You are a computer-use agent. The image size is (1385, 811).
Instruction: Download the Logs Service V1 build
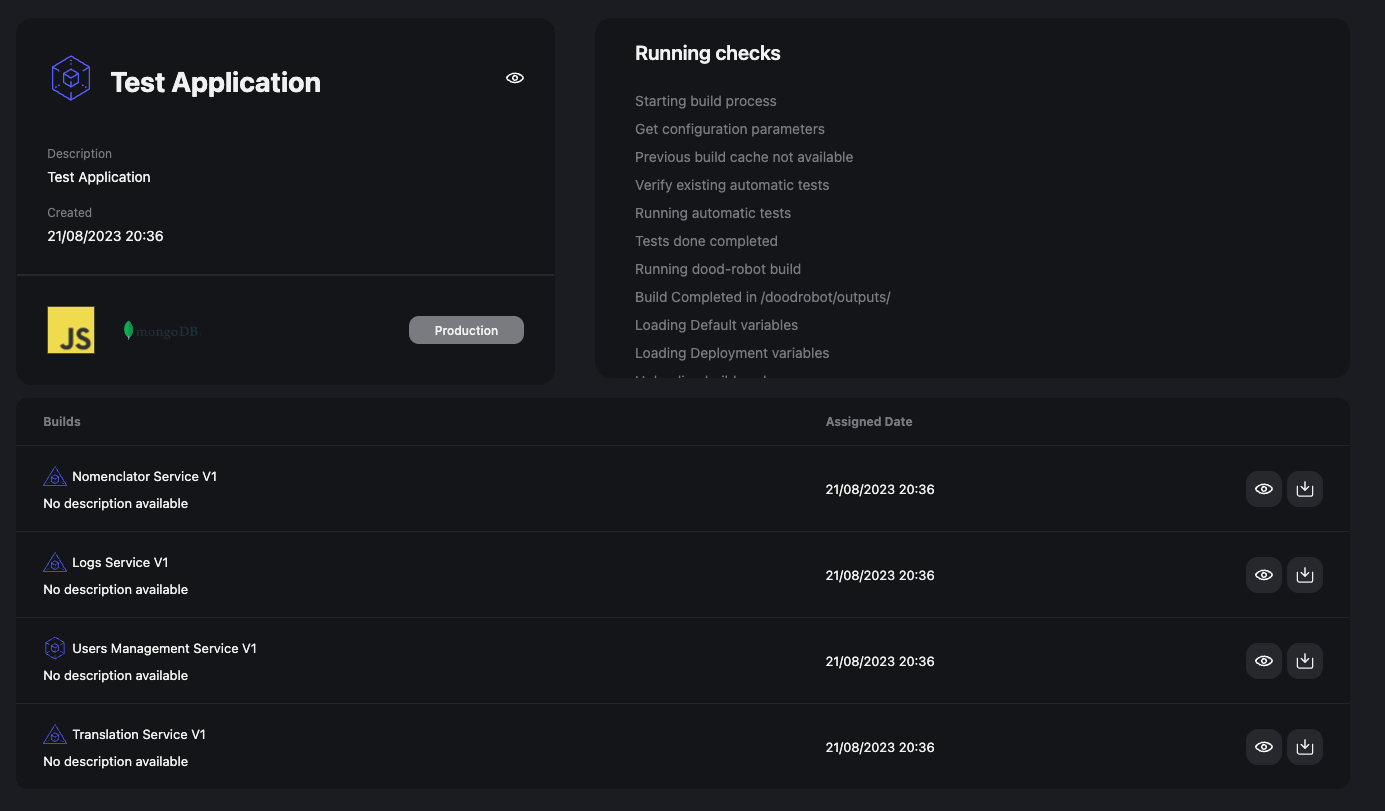[1304, 575]
